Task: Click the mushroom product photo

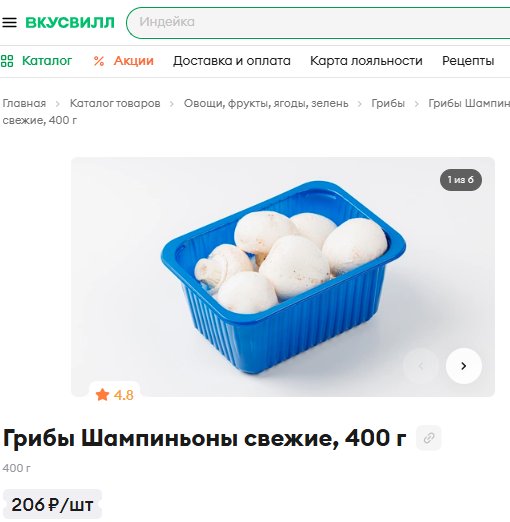Action: pos(283,277)
